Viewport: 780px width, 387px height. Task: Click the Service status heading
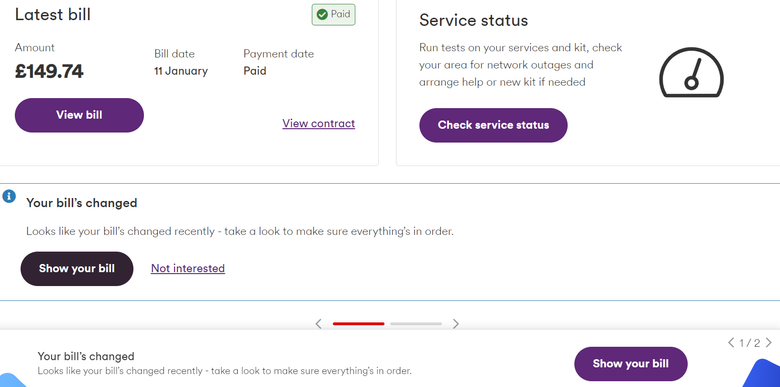[473, 20]
